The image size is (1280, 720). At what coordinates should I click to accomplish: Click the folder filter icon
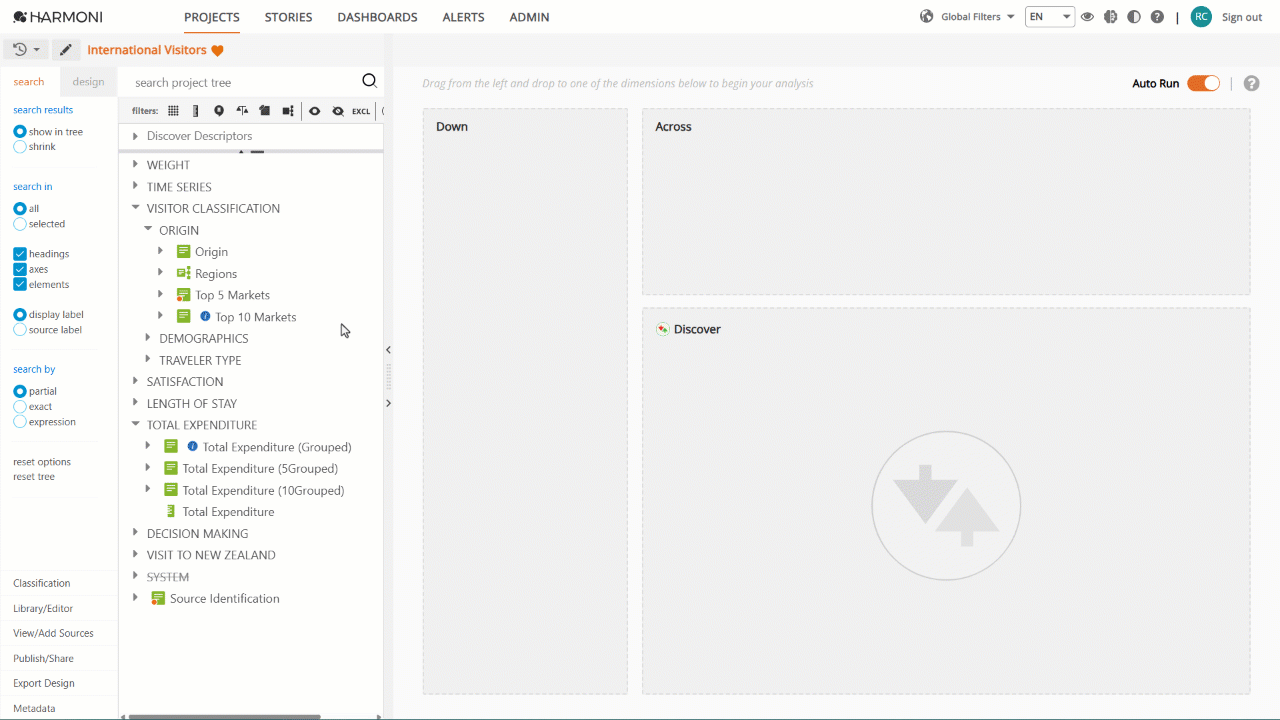pos(264,111)
